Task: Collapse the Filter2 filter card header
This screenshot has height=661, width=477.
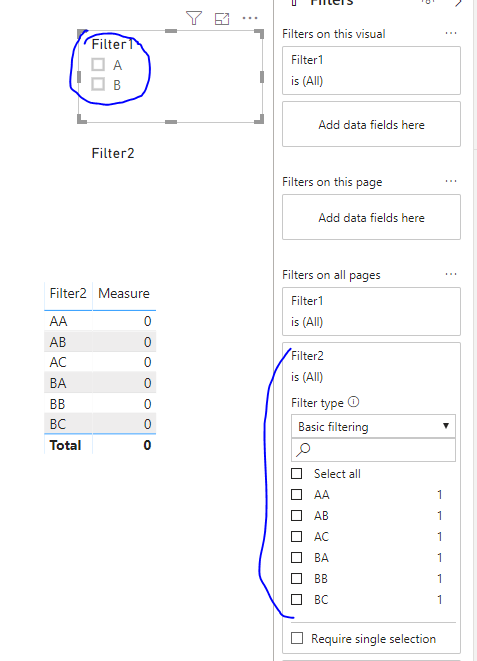Action: coord(371,366)
